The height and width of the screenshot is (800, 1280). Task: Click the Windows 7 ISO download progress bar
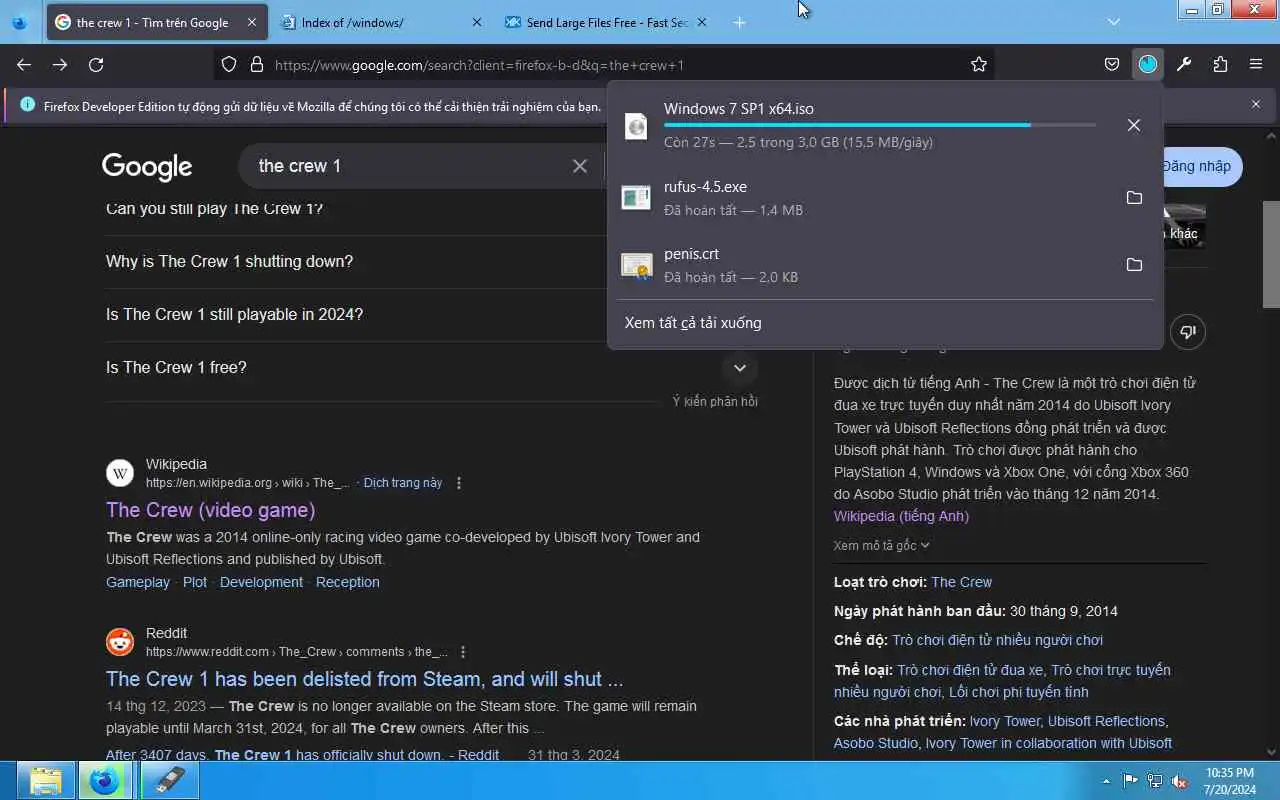click(x=880, y=125)
